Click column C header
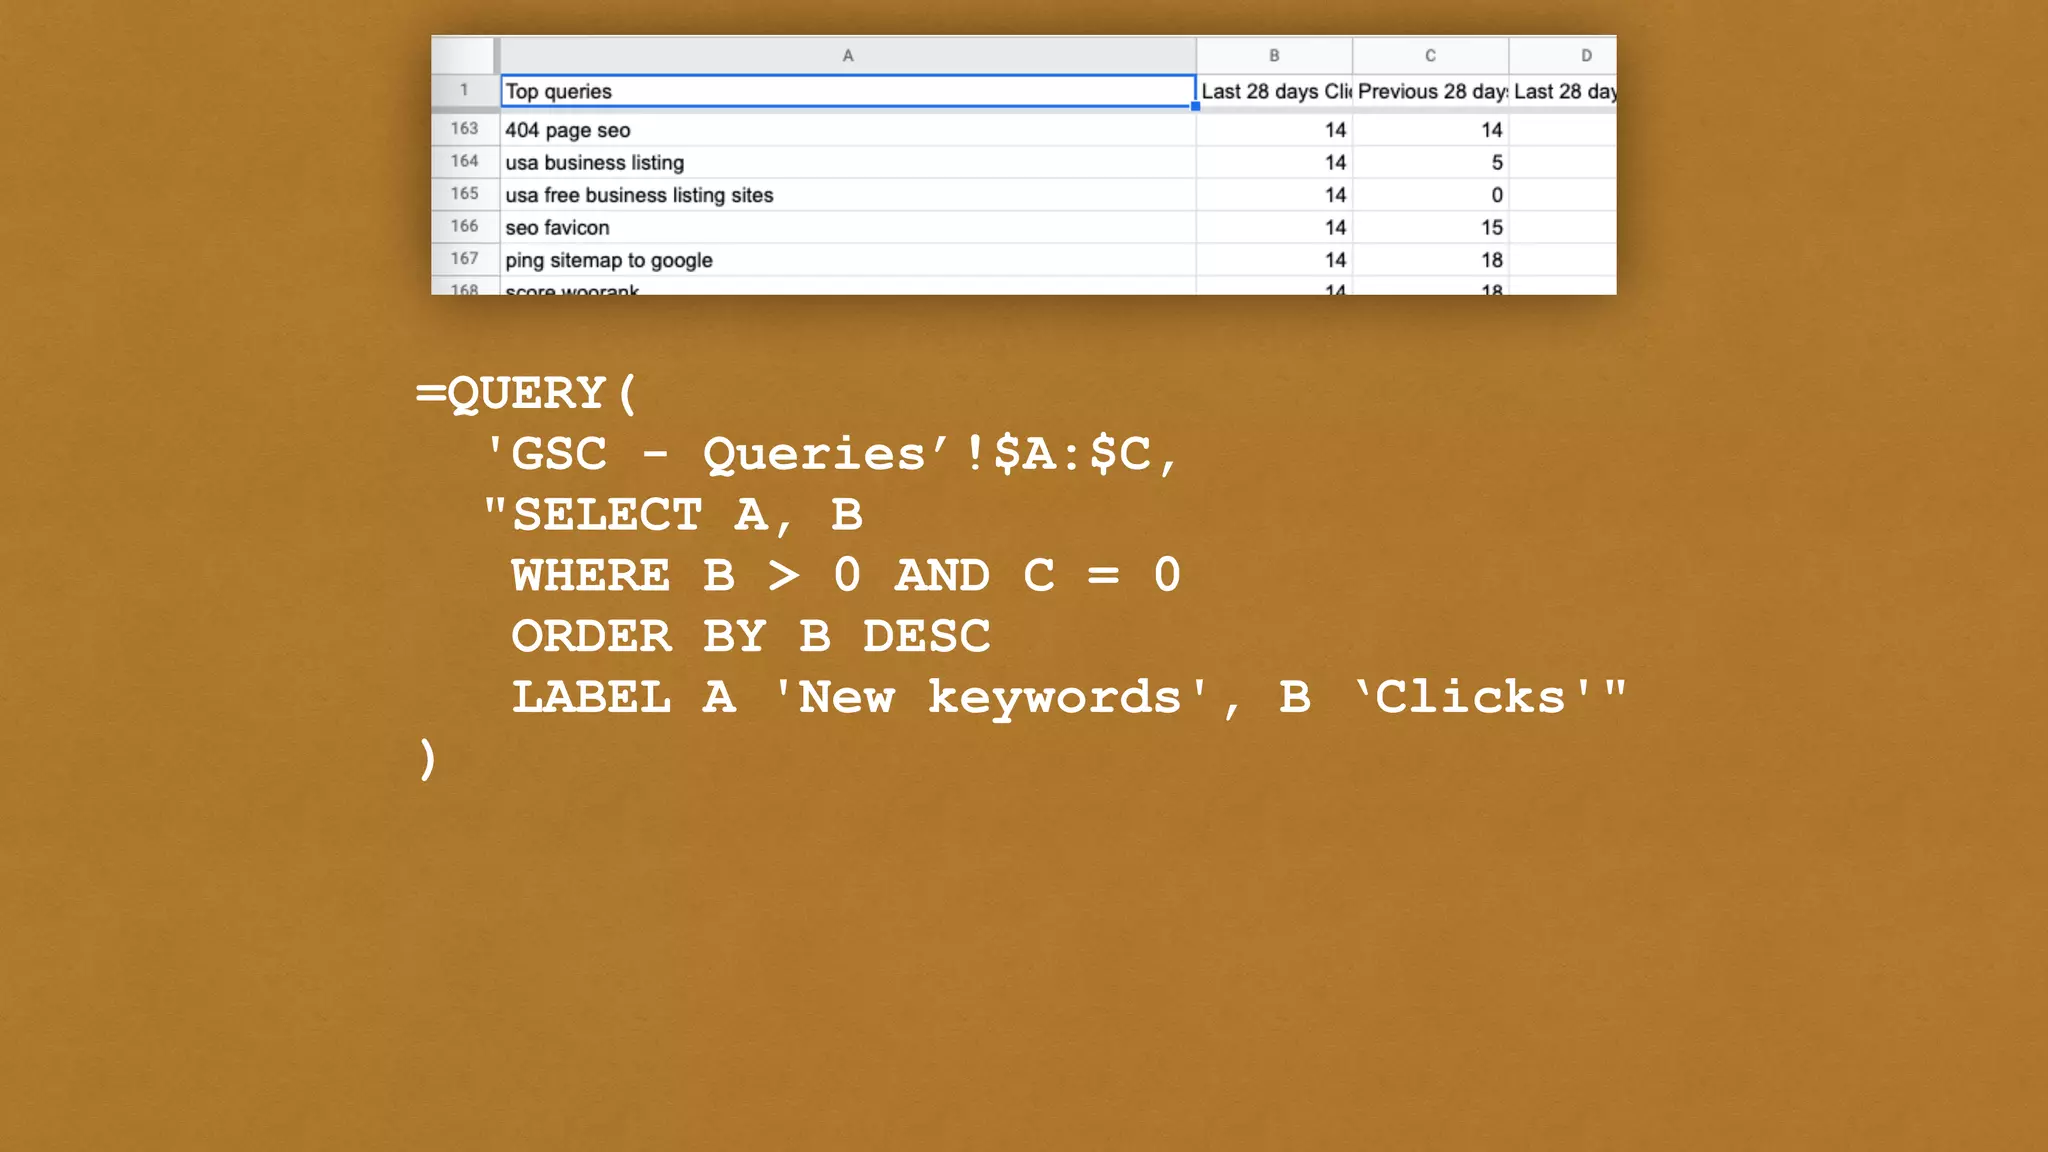Viewport: 2048px width, 1152px height. 1430,55
